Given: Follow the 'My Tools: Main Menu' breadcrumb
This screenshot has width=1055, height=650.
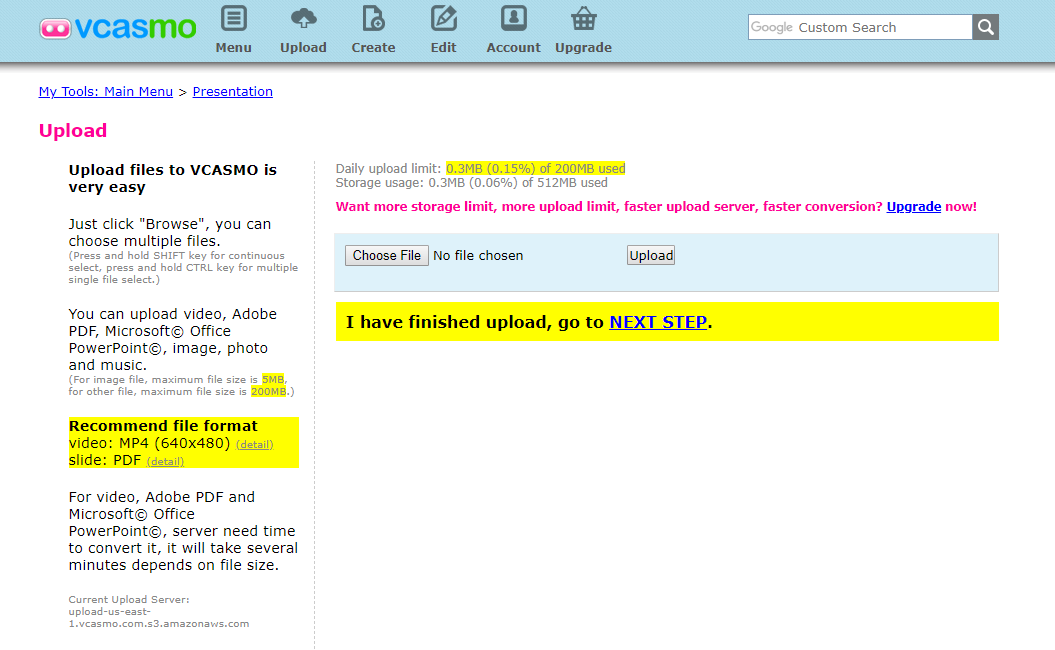Looking at the screenshot, I should [106, 91].
